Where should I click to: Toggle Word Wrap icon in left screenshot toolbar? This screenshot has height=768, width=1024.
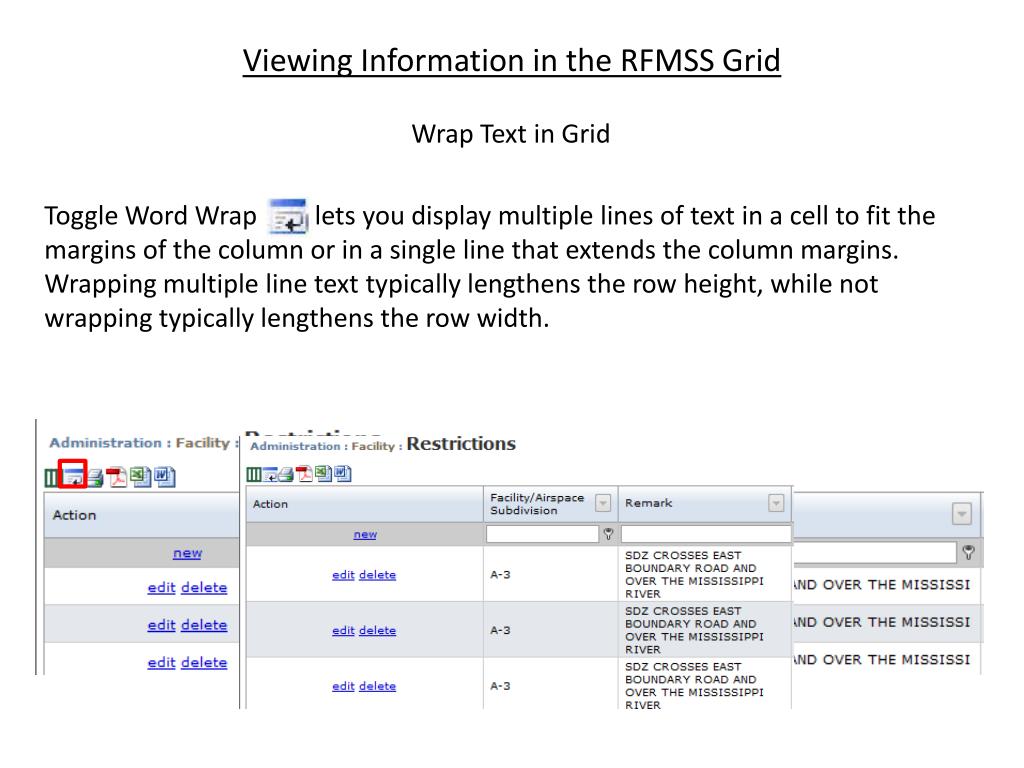pos(72,475)
